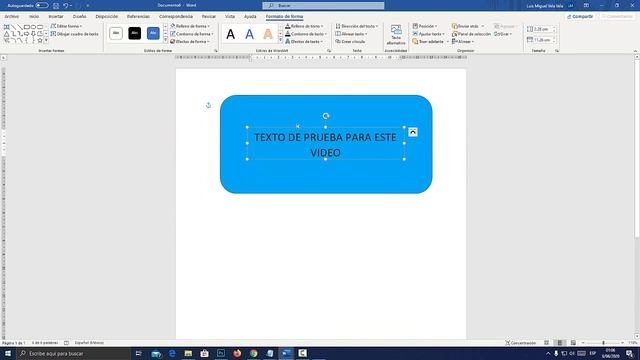Open the Ayuda tab
The height and width of the screenshot is (360, 640).
[x=250, y=16]
